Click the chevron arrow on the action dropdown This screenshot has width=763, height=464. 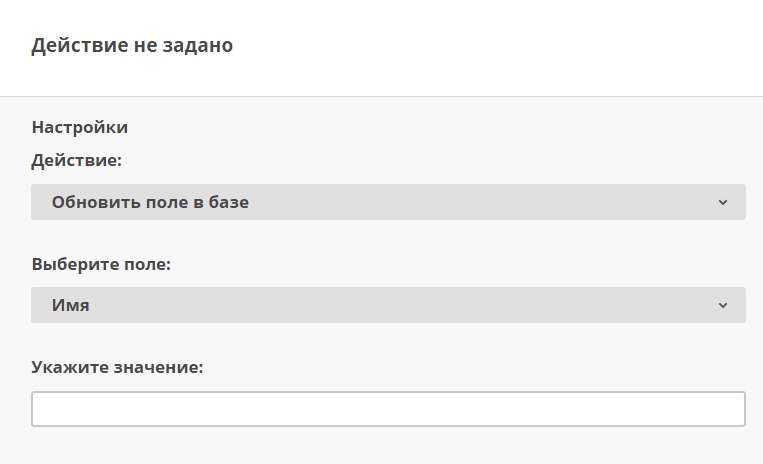(x=723, y=202)
